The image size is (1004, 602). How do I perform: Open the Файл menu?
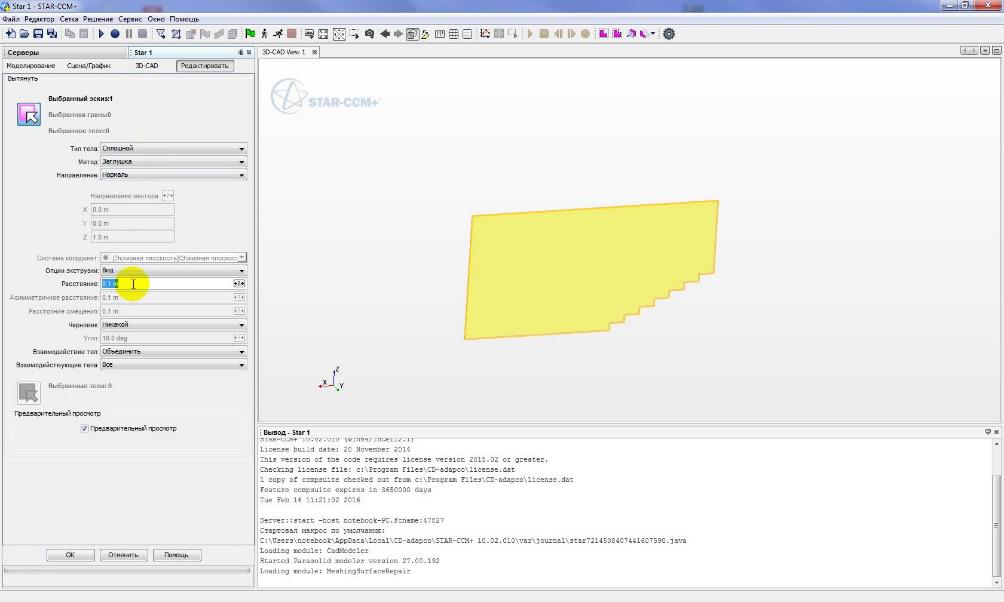10,19
